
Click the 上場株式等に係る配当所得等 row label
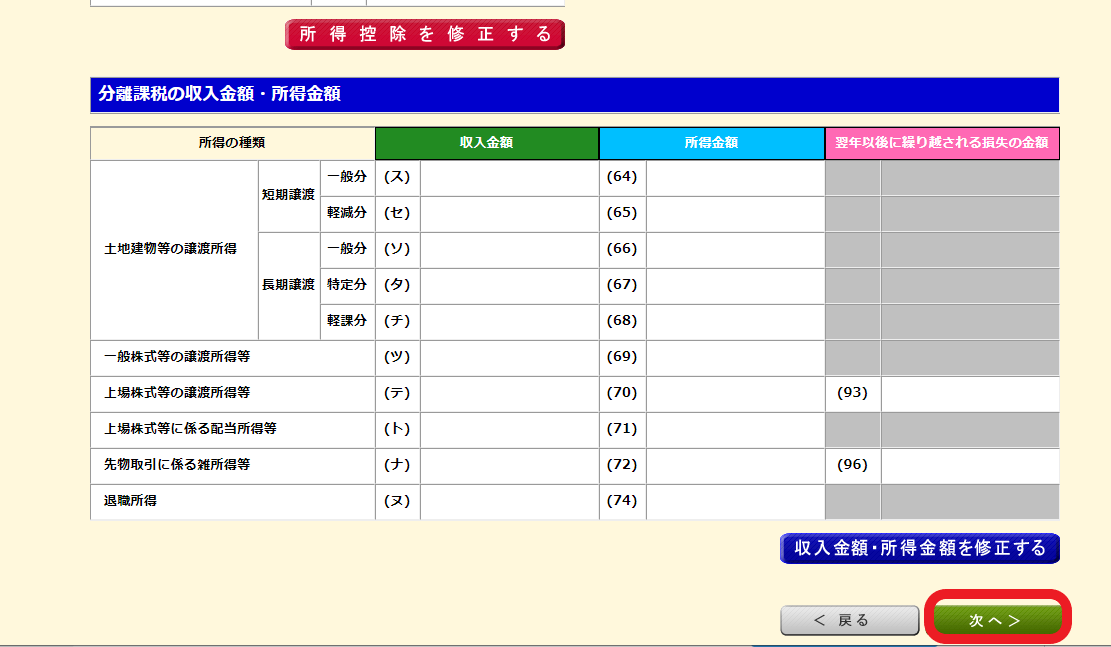(191, 429)
